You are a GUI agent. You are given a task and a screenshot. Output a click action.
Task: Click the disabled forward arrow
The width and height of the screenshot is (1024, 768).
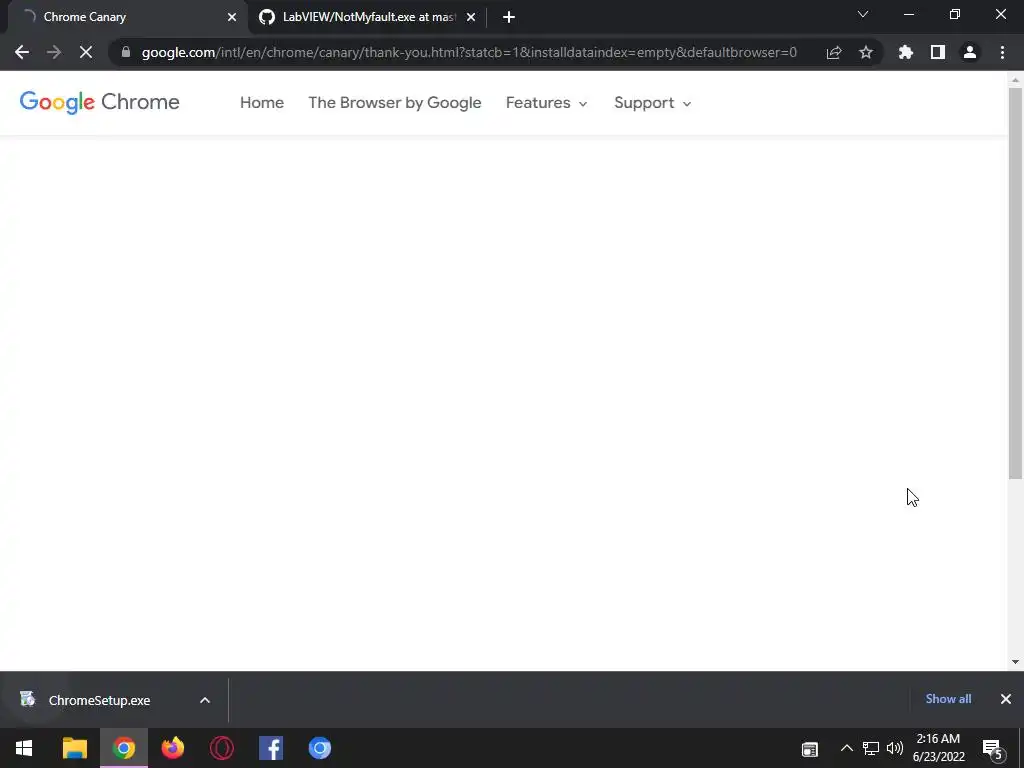(54, 52)
